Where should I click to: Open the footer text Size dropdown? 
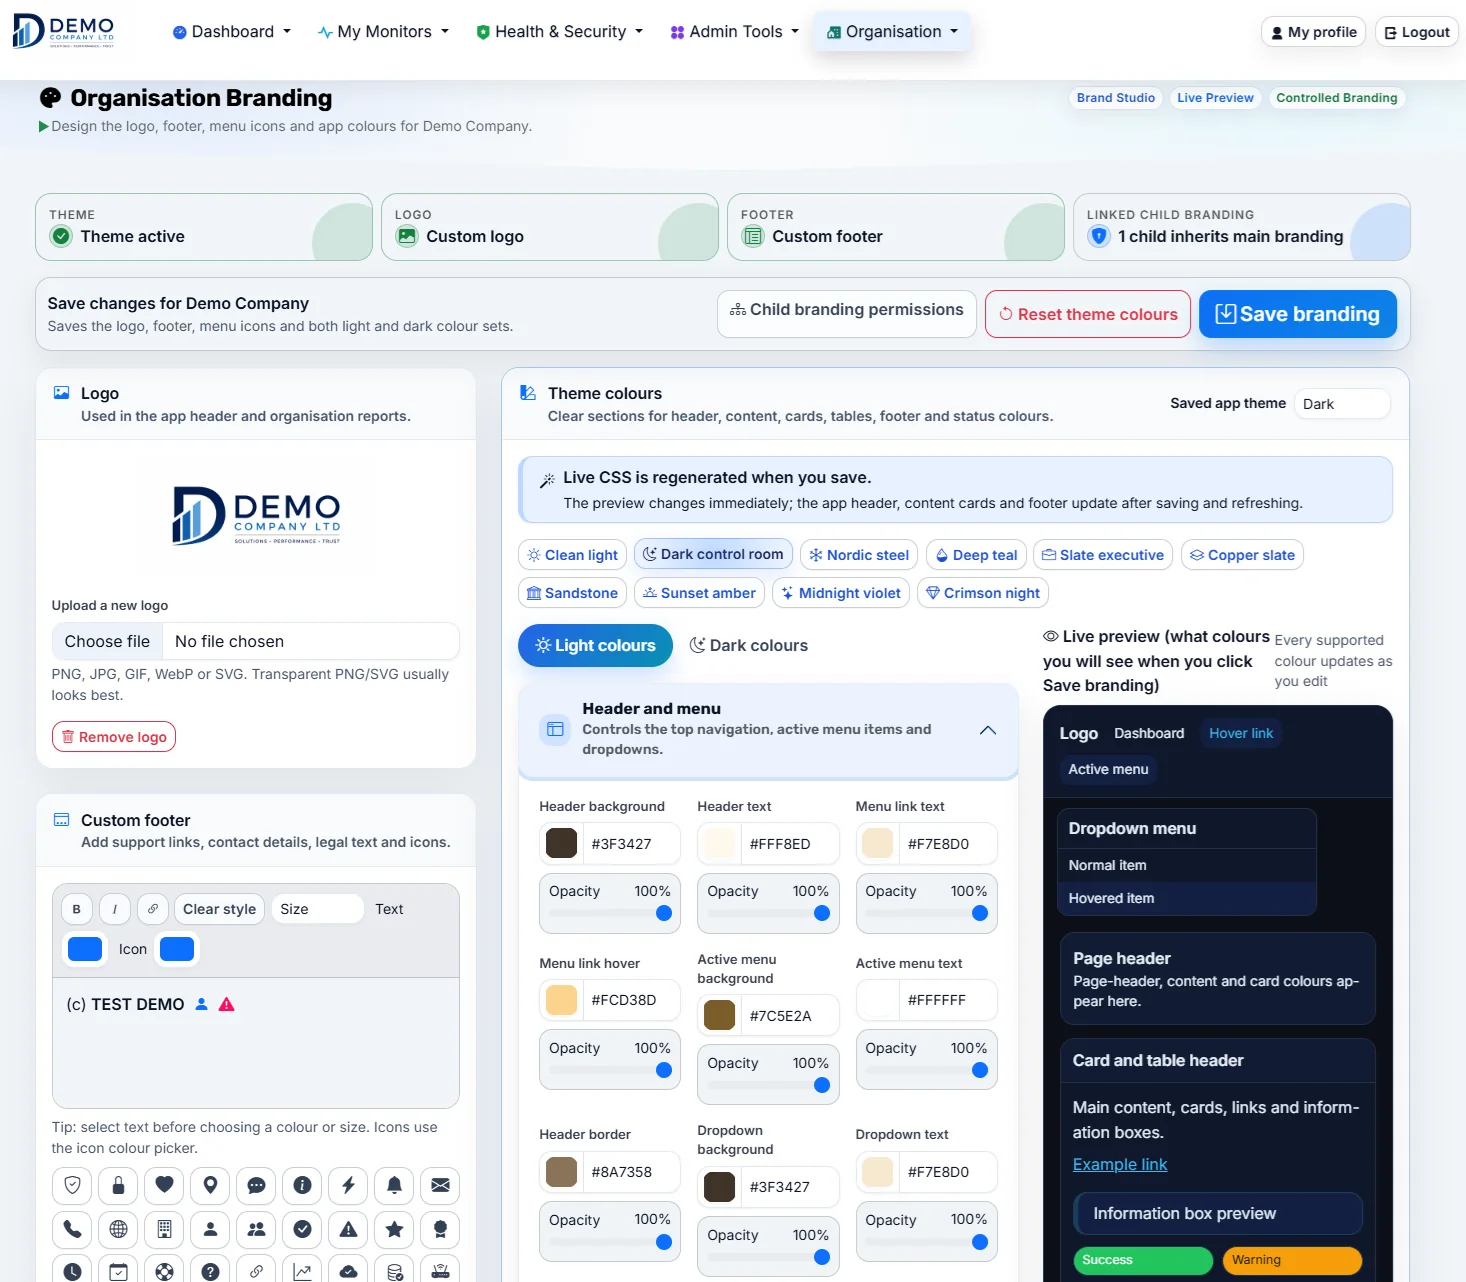pyautogui.click(x=318, y=909)
